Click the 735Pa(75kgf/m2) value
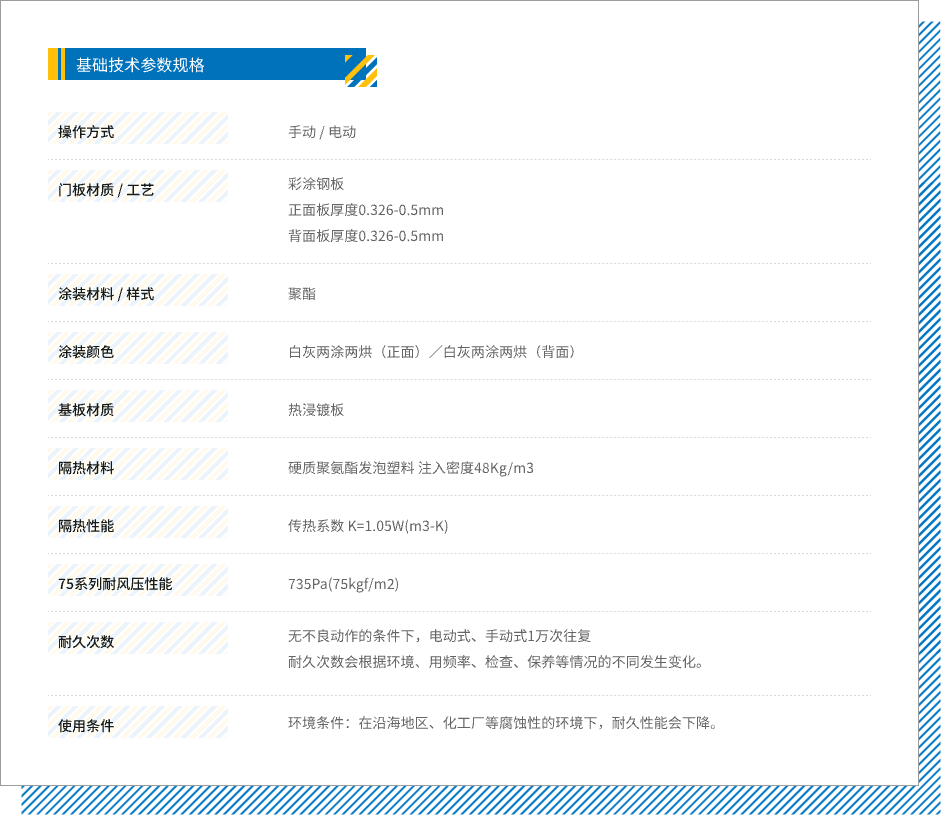This screenshot has height=815, width=941. point(343,584)
